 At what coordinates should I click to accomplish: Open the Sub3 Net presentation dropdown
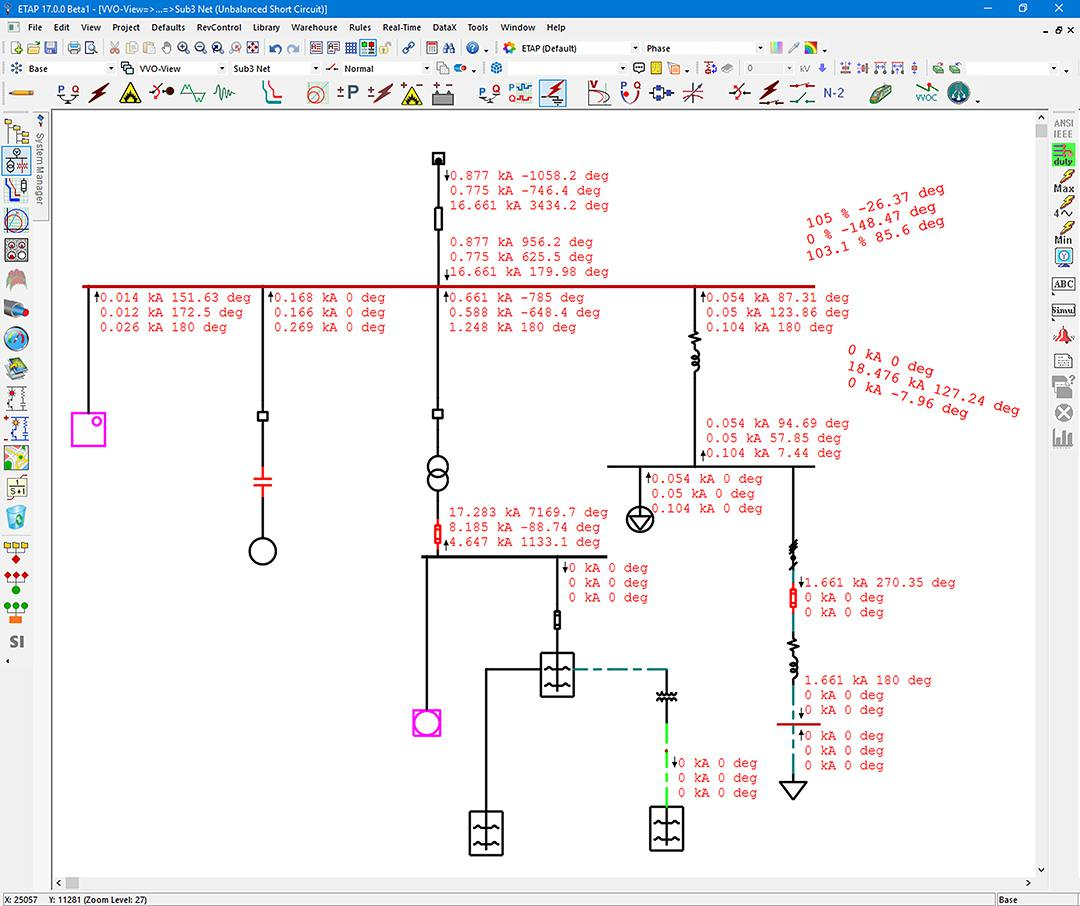click(x=315, y=69)
